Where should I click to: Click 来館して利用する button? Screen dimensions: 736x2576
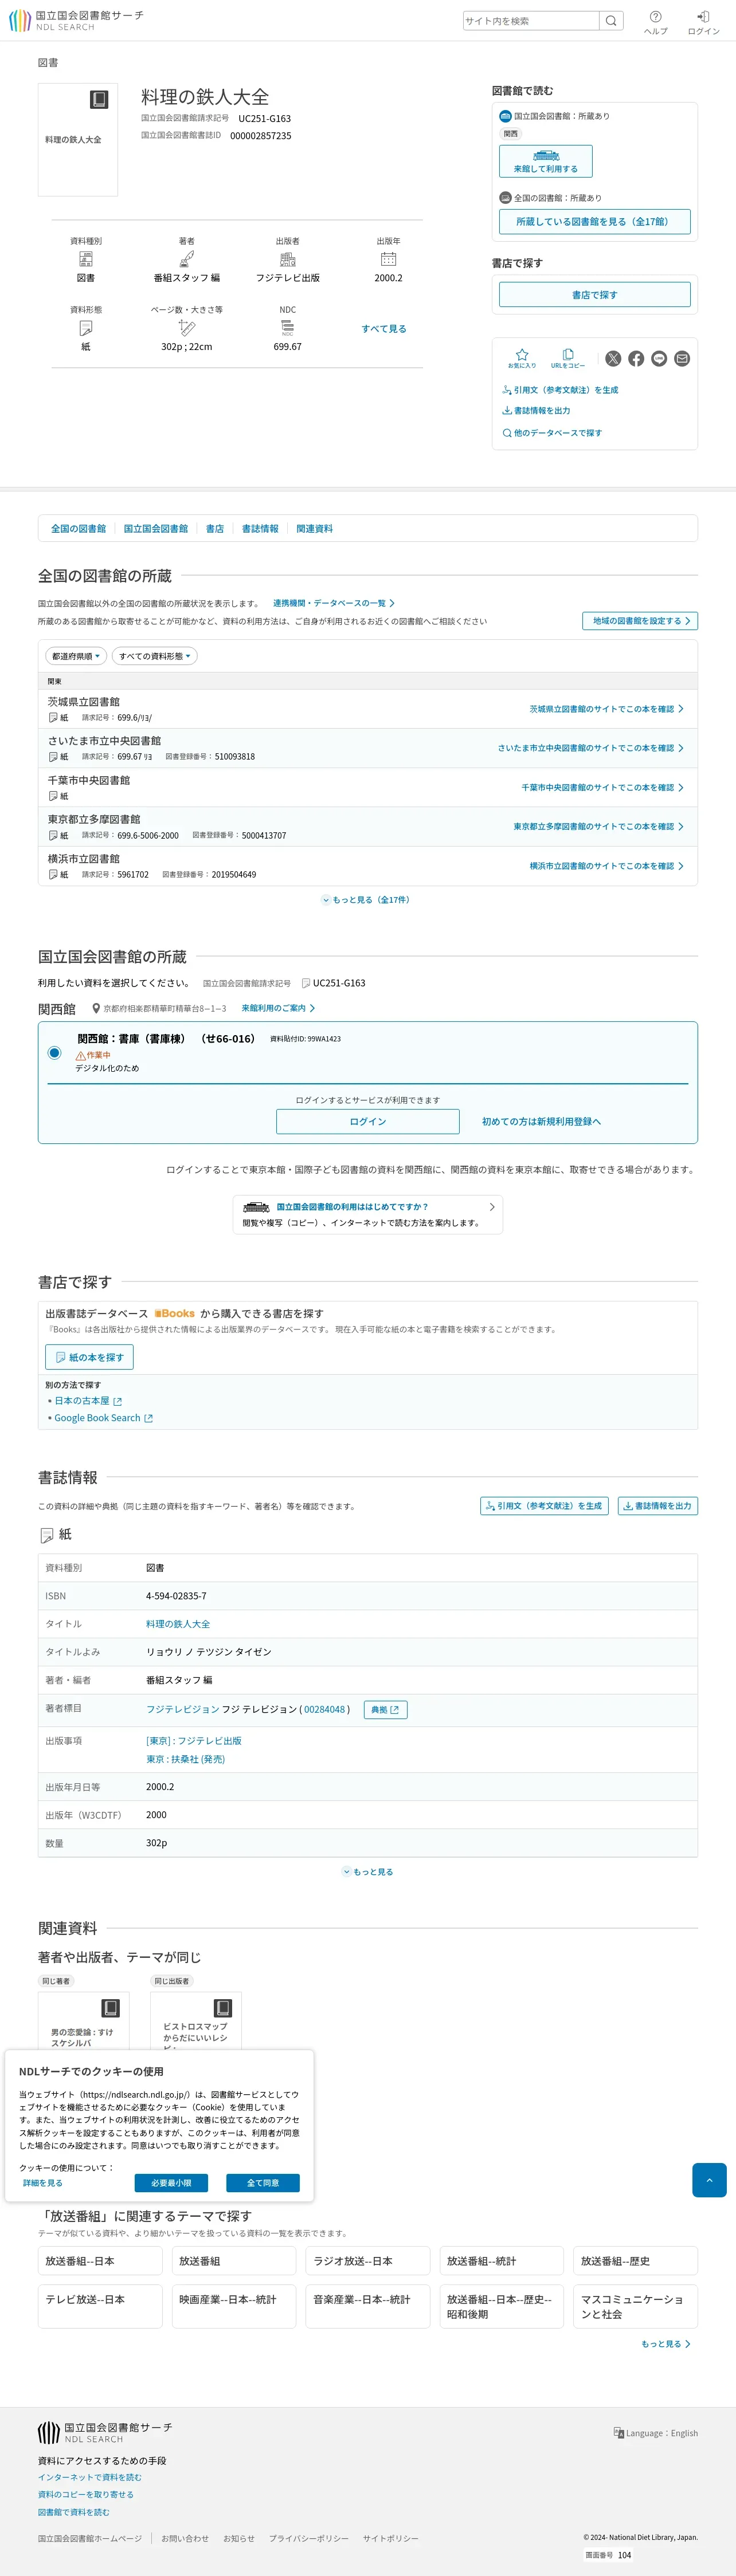tap(546, 161)
